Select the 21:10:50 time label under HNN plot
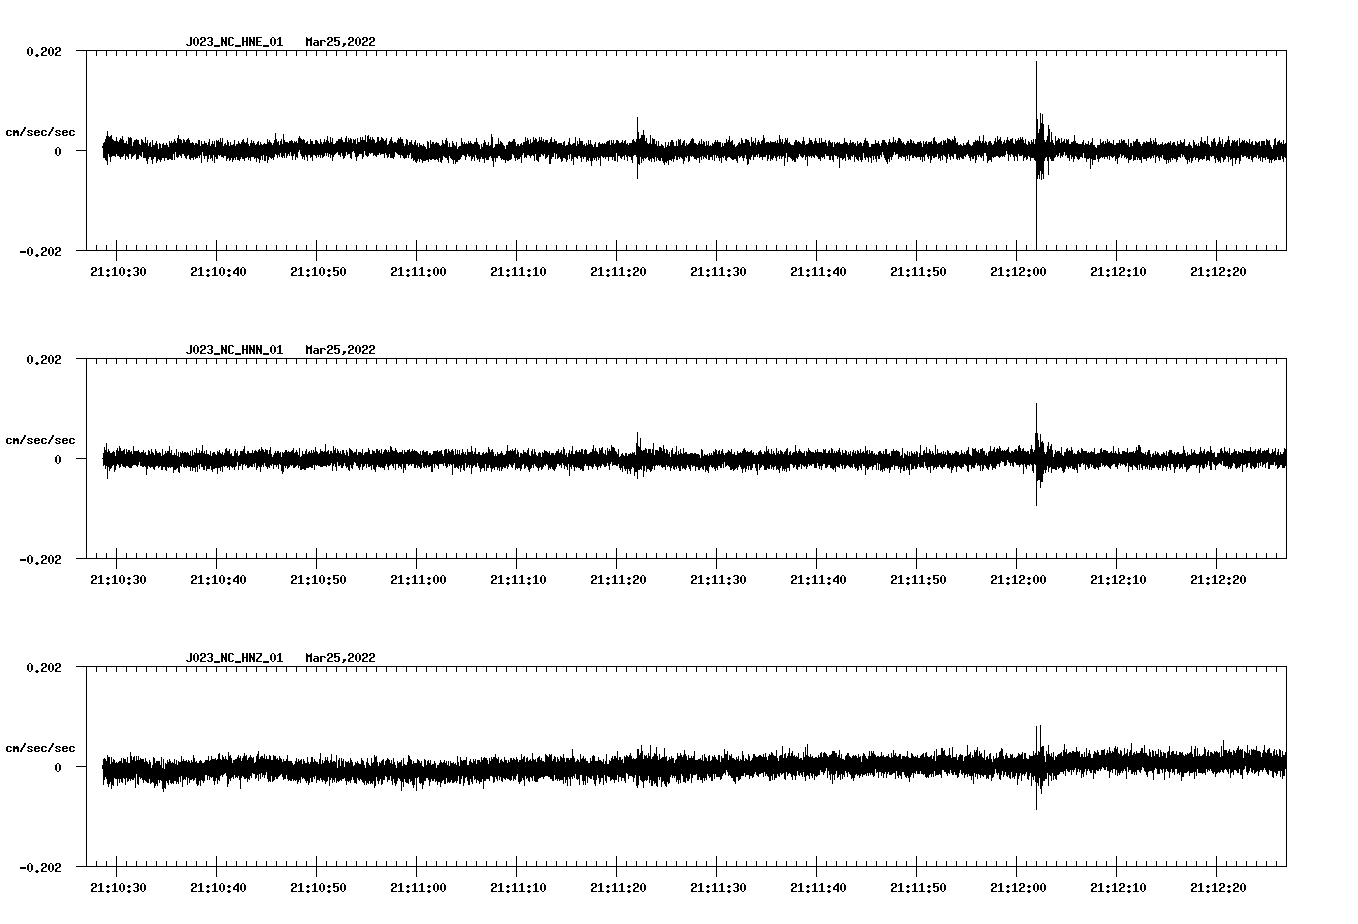This screenshot has width=1358, height=924. 318,579
